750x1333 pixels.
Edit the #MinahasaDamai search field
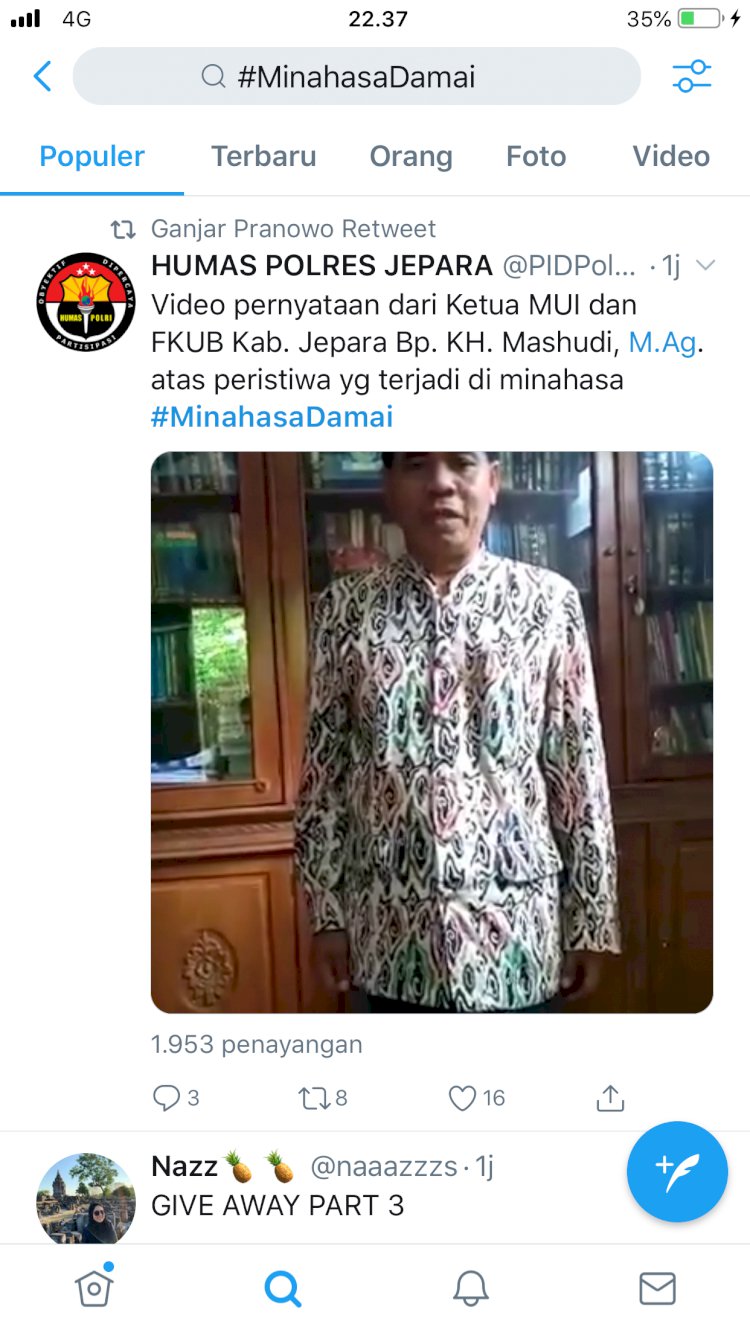357,76
